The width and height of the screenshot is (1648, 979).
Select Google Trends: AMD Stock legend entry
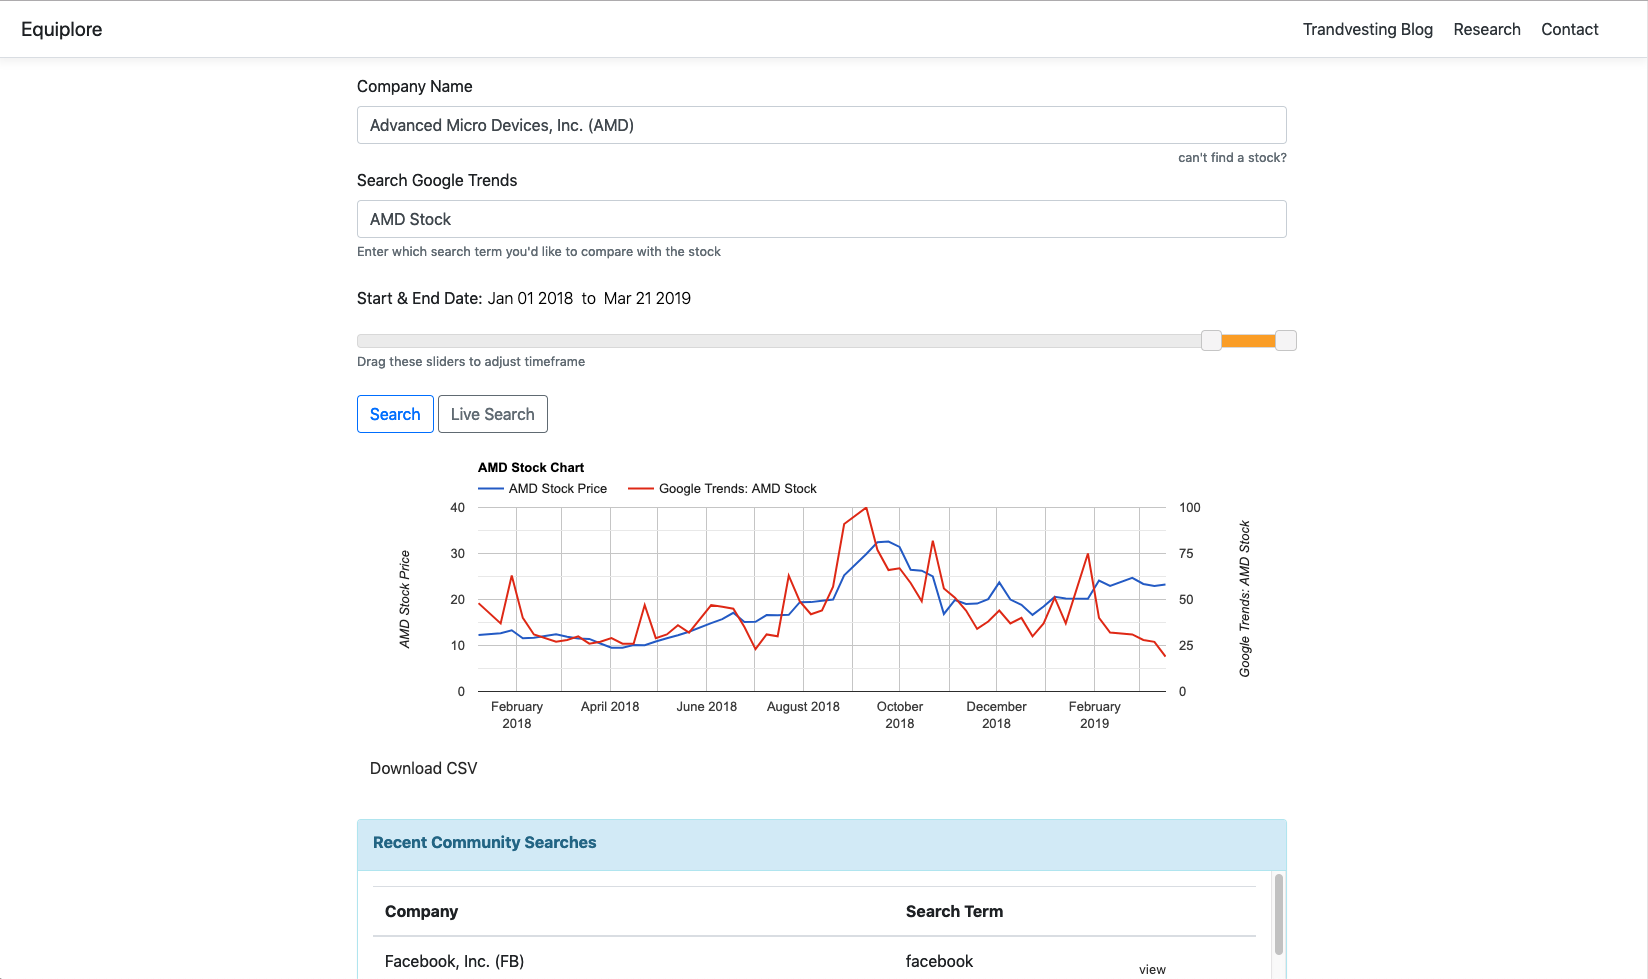pos(722,488)
